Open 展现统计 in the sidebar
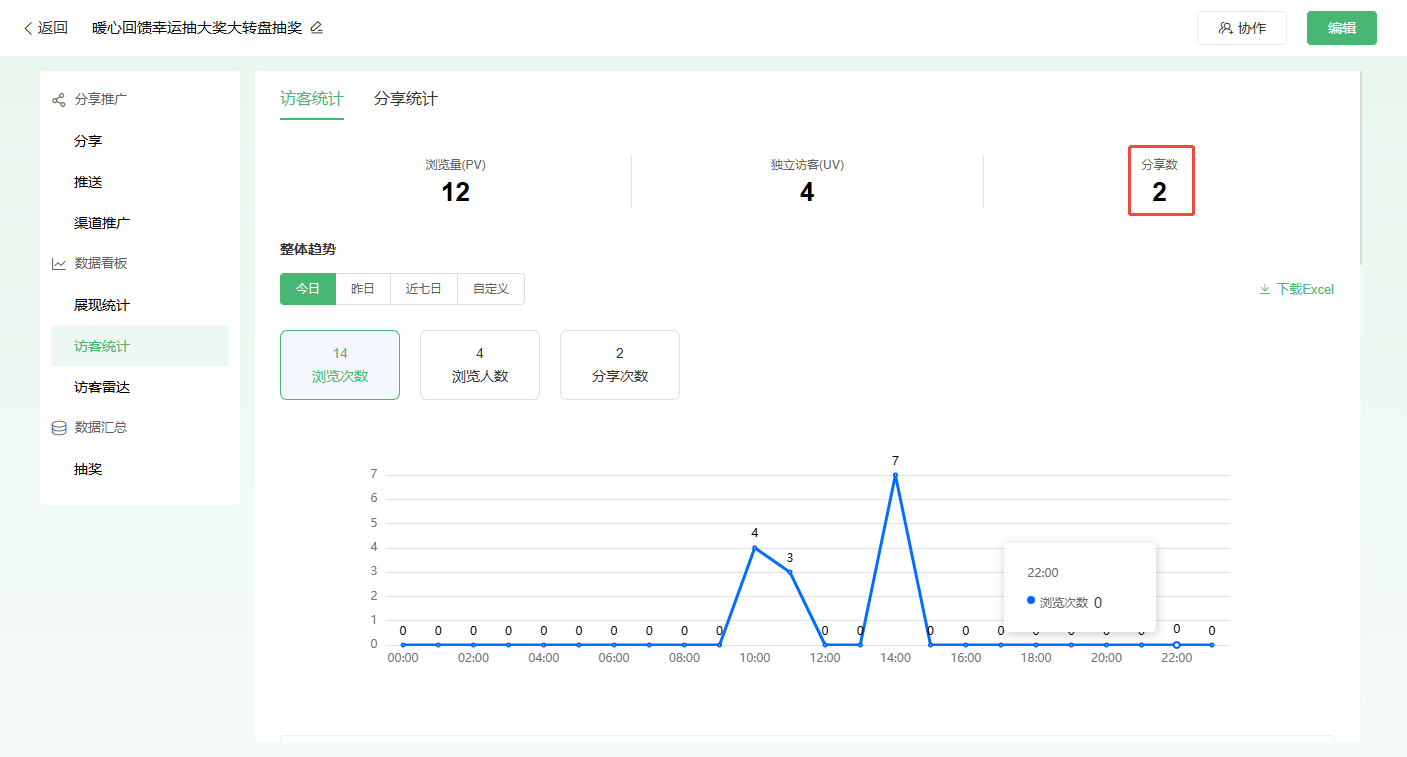This screenshot has height=757, width=1407. [102, 305]
